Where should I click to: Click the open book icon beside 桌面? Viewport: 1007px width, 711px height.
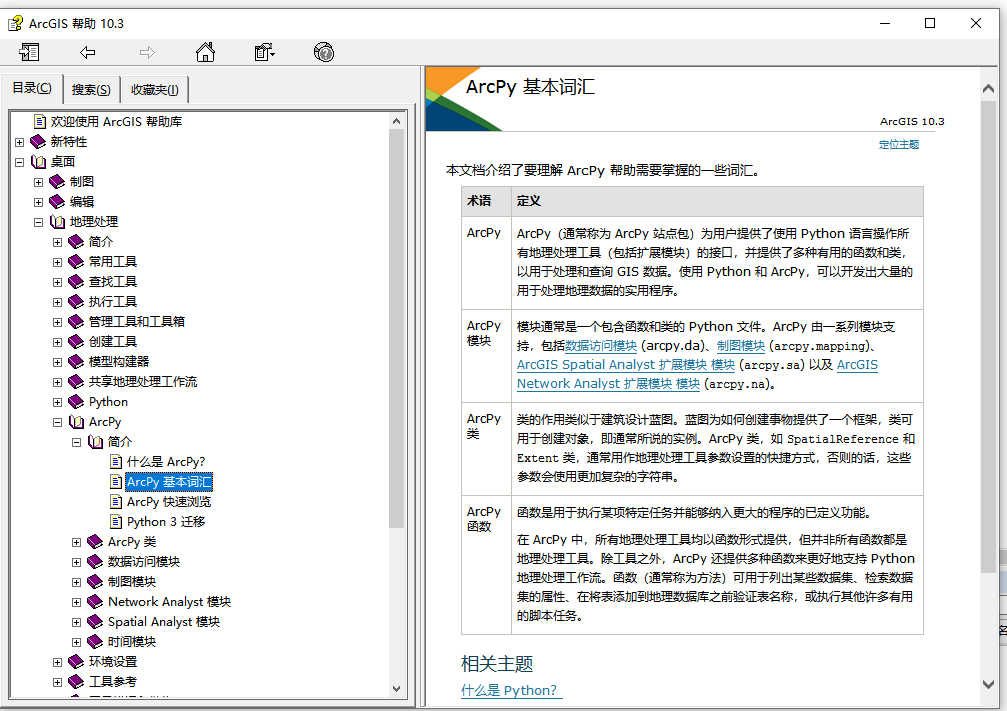(x=38, y=162)
